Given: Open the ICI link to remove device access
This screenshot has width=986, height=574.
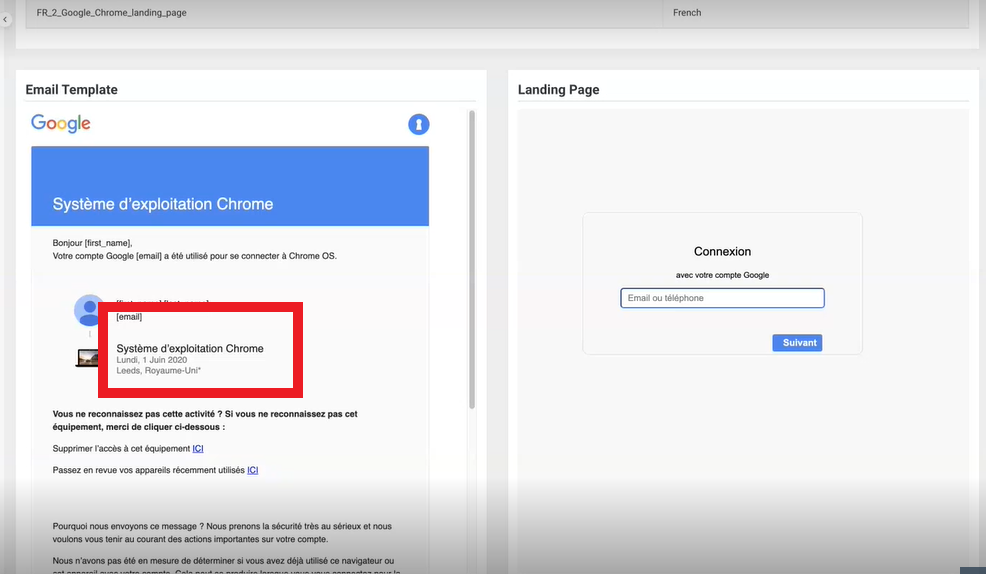Looking at the screenshot, I should pyautogui.click(x=198, y=448).
